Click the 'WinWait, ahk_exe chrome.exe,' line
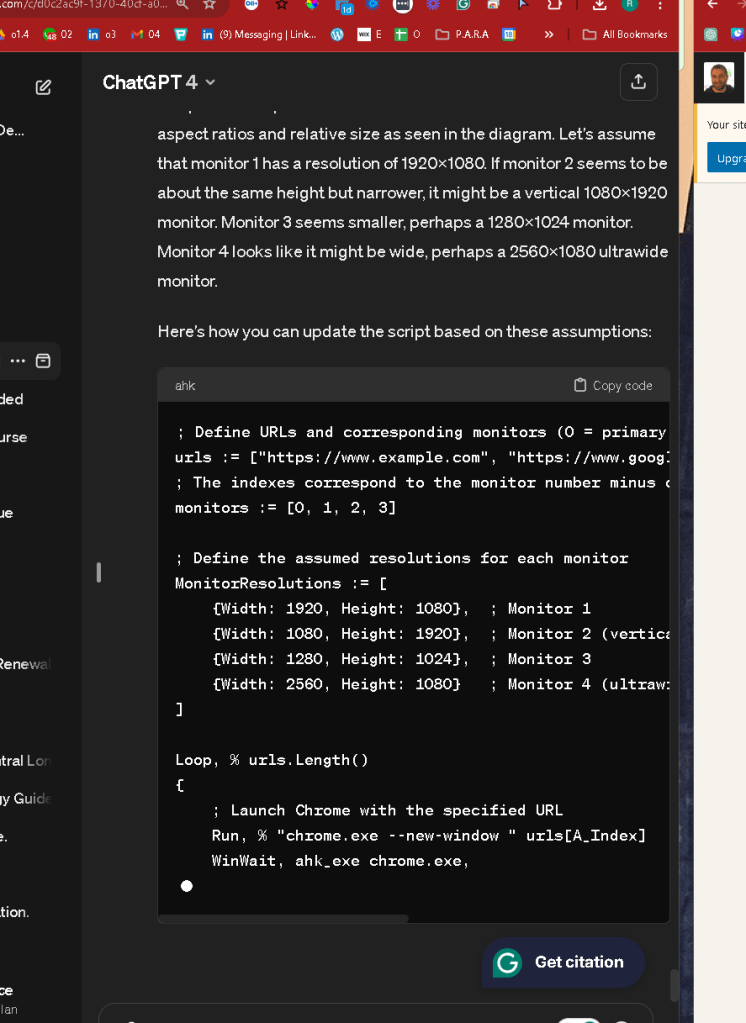The image size is (746, 1023). tap(340, 861)
